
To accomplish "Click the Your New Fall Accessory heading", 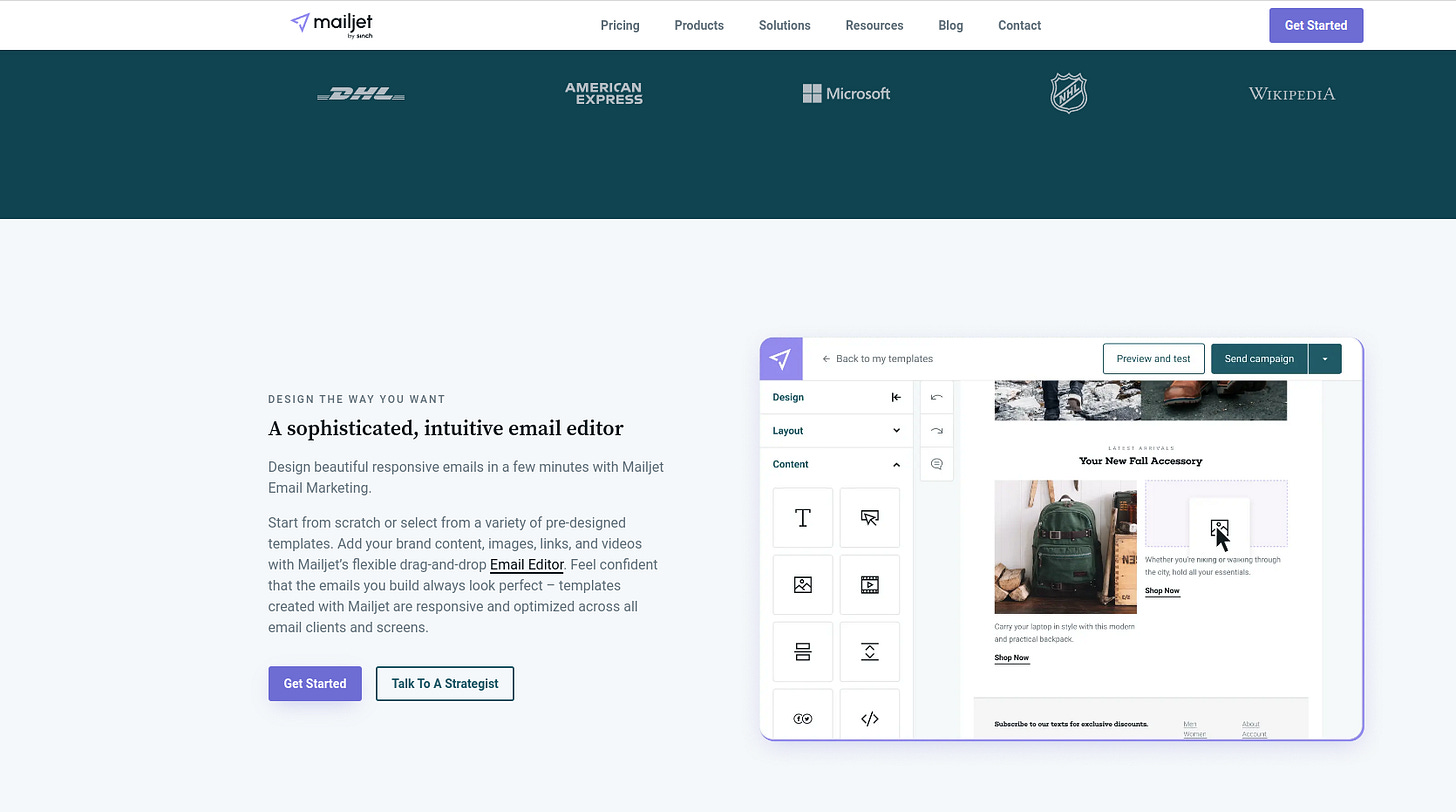I will coord(1141,461).
